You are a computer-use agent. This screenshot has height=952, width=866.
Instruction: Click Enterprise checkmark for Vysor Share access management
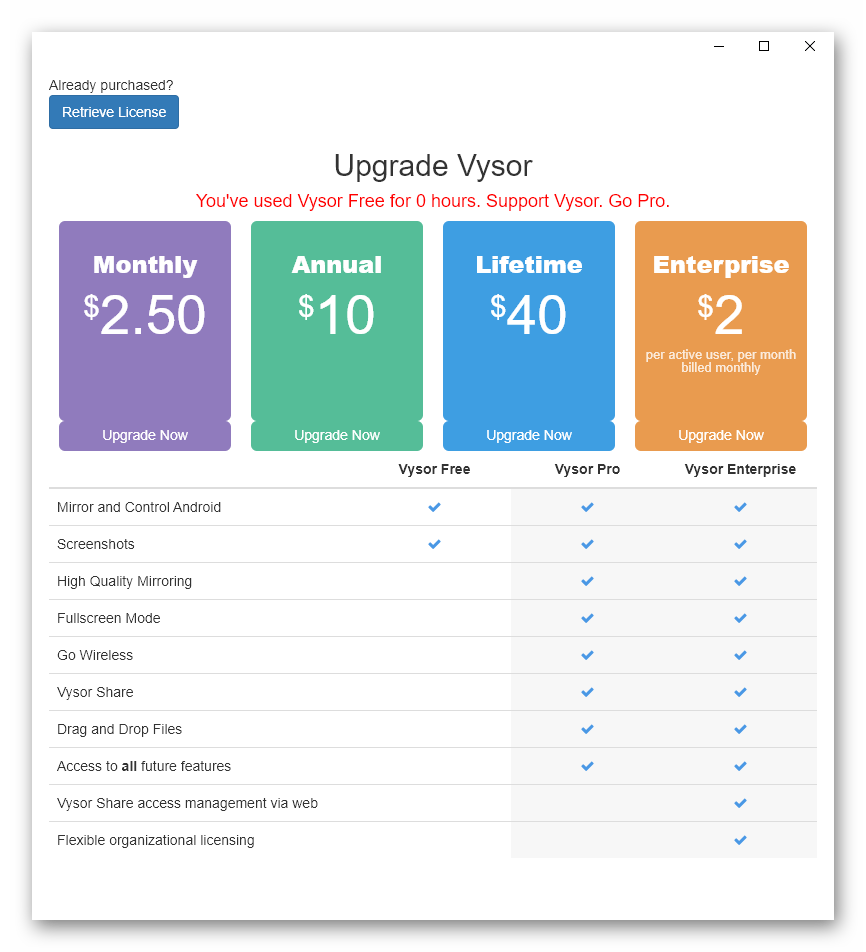(x=740, y=803)
